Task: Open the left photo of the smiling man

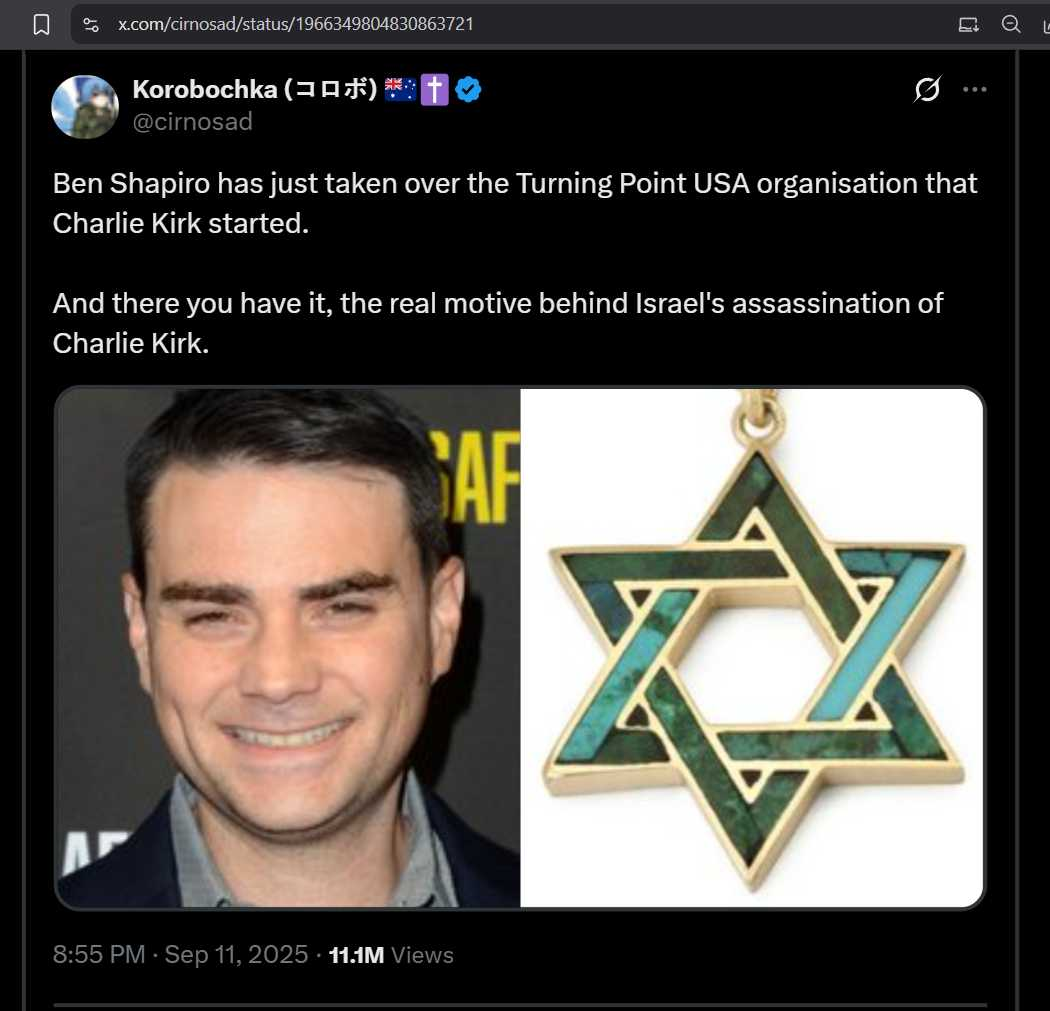Action: [287, 647]
